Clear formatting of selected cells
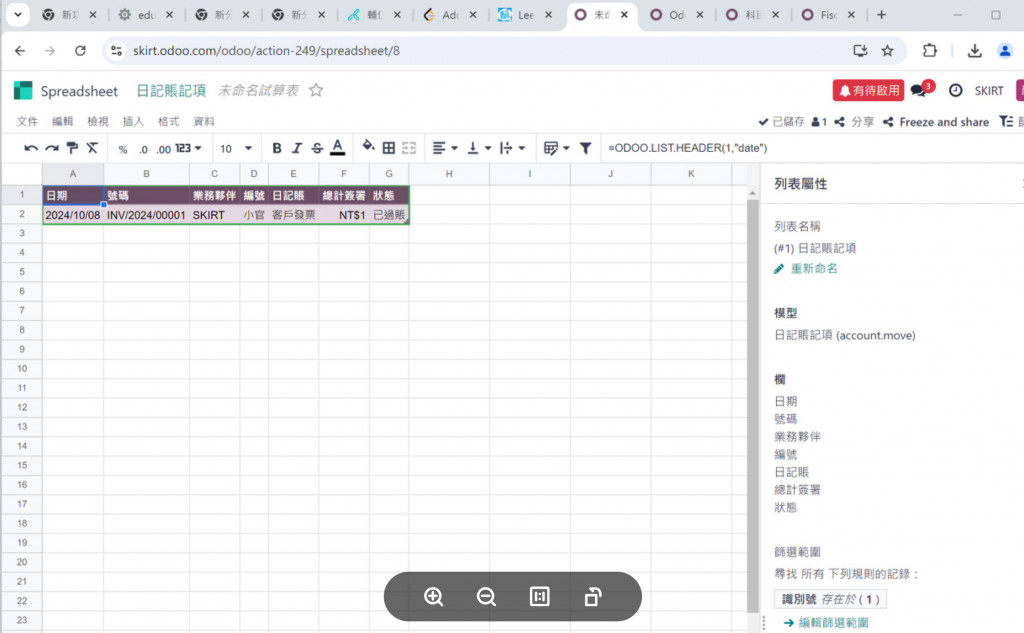1024x633 pixels. 92,148
